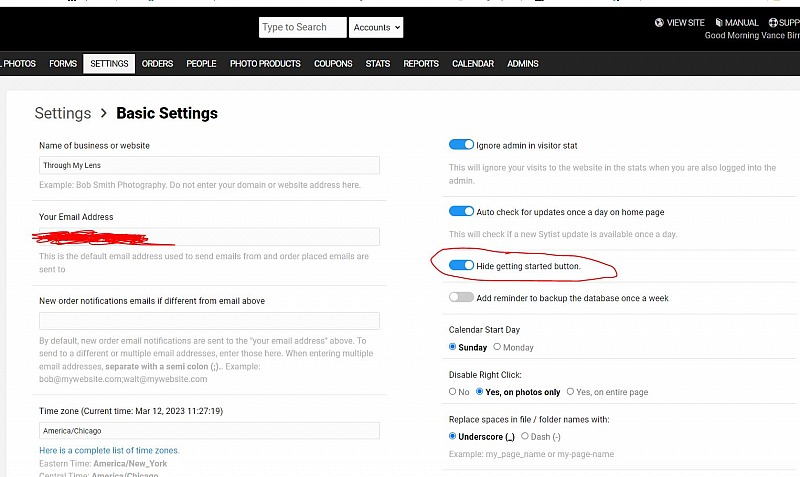Click the Disable Right Click label
Viewport: 800px width, 477px height.
pos(485,374)
